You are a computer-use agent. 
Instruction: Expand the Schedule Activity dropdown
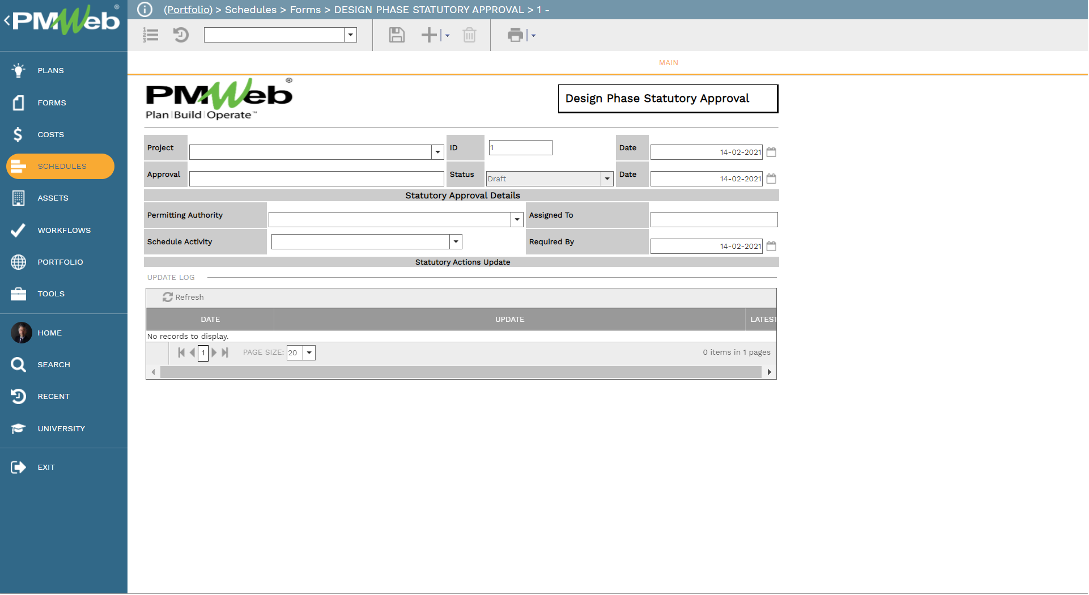pos(456,242)
